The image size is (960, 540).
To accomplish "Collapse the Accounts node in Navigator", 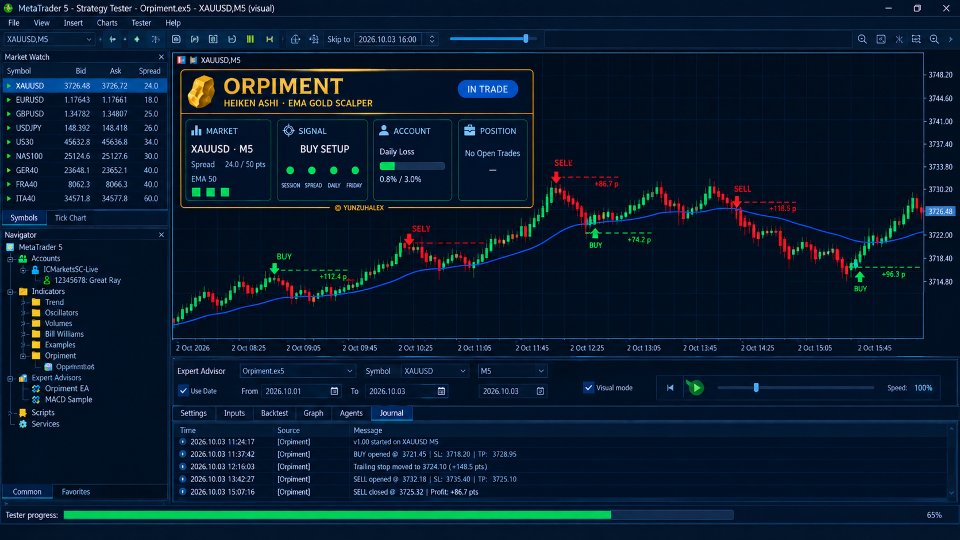I will click(10, 259).
